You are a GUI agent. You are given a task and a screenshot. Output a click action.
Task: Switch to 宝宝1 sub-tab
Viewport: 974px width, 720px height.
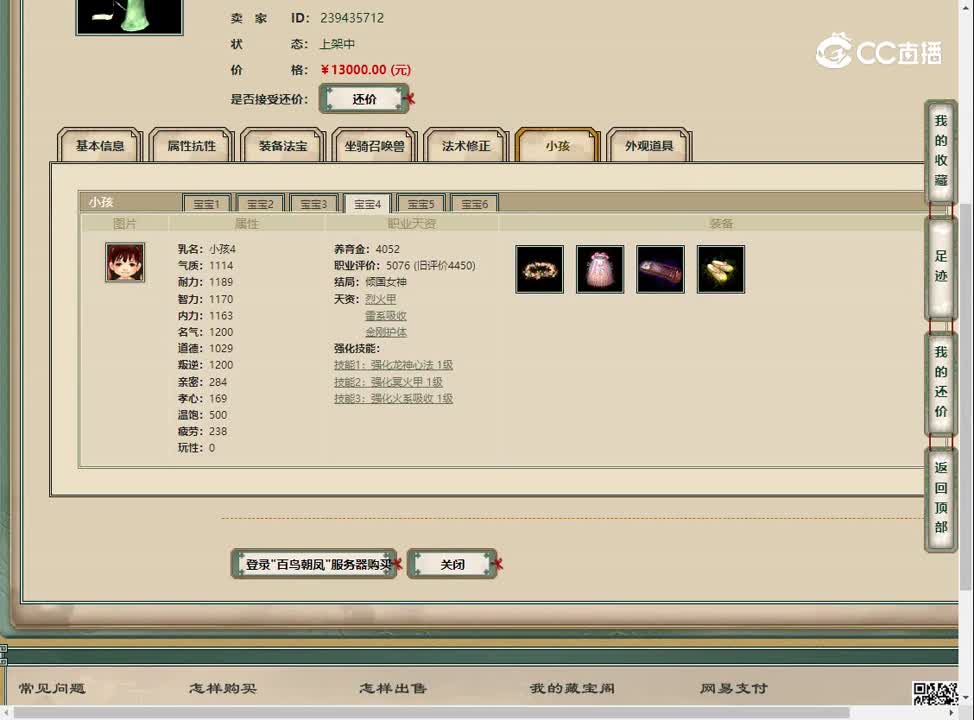pyautogui.click(x=207, y=204)
